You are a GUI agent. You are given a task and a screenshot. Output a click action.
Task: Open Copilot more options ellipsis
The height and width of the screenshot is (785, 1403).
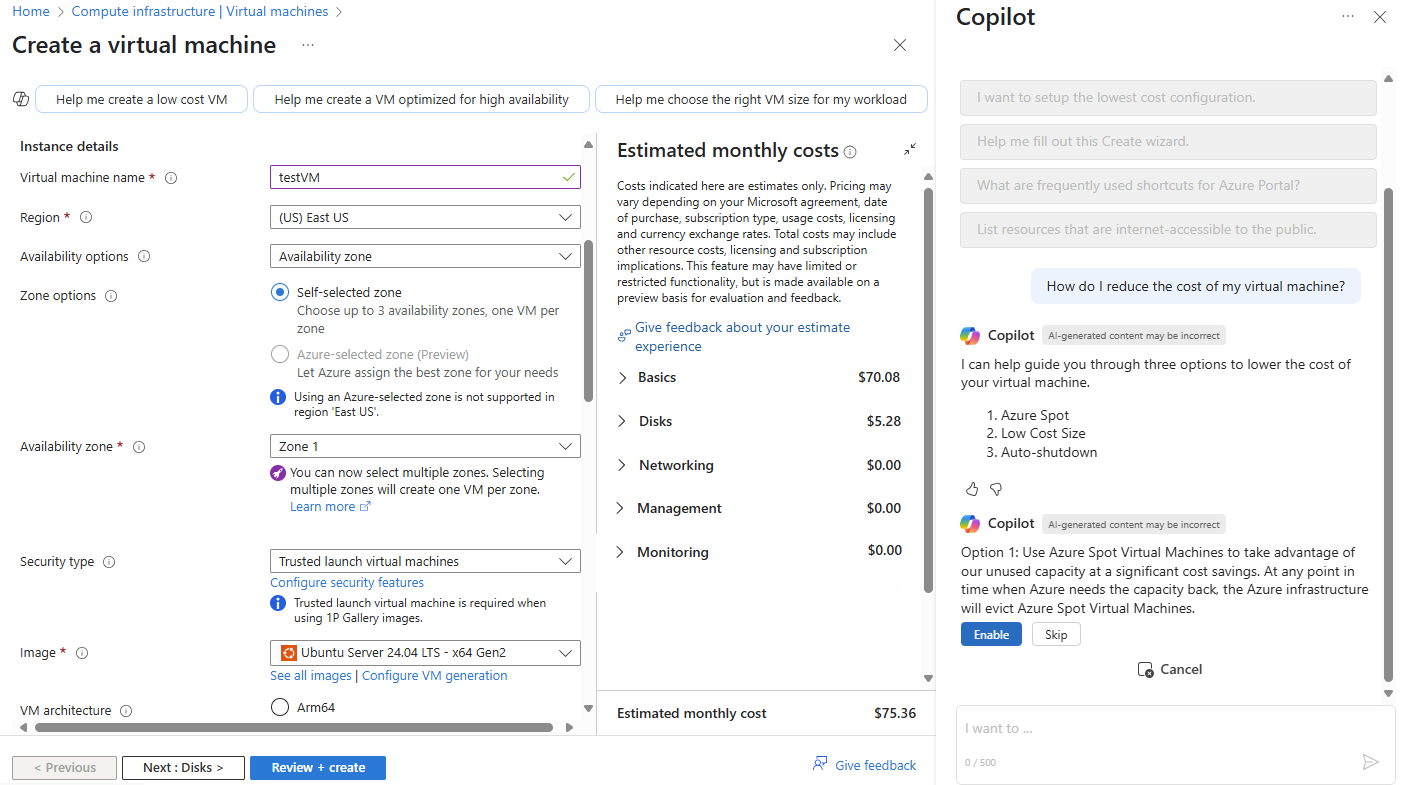(1348, 16)
